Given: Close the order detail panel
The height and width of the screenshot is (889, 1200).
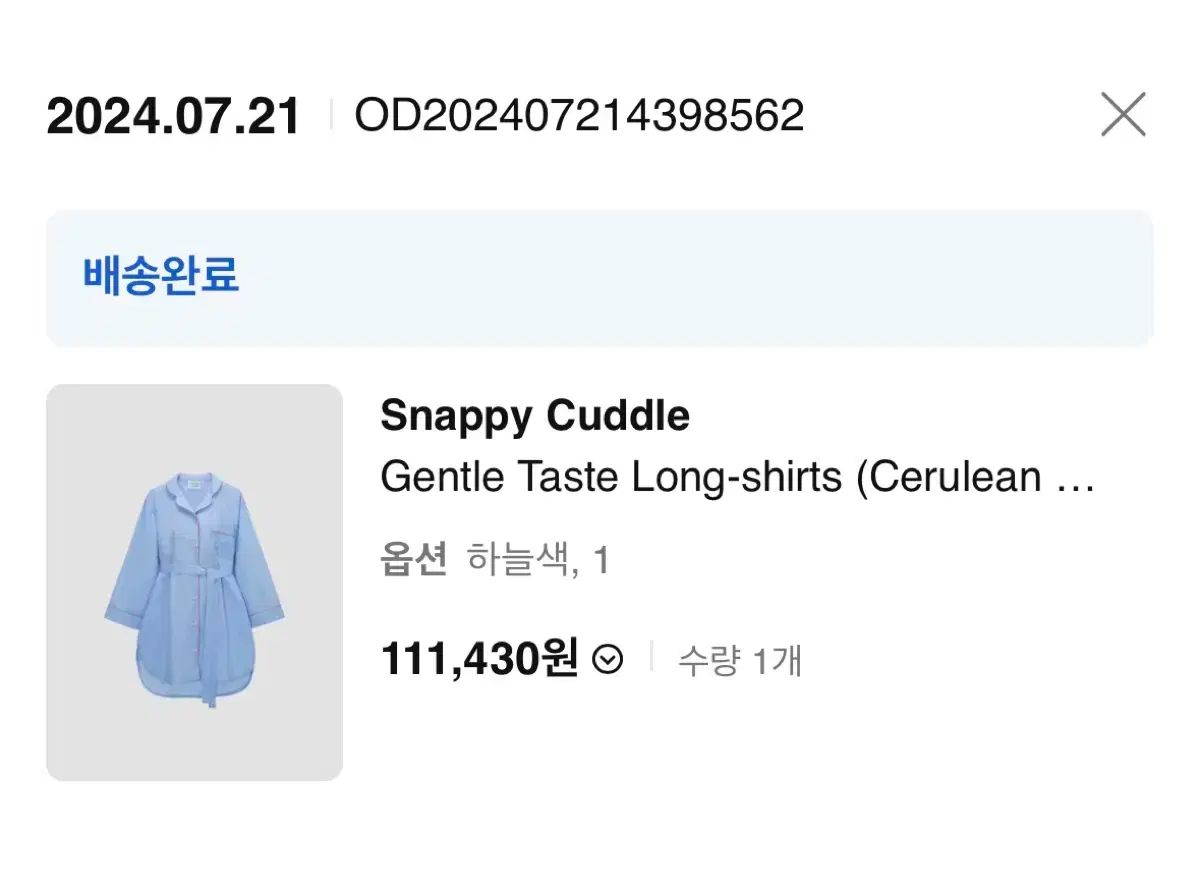Looking at the screenshot, I should tap(1123, 114).
